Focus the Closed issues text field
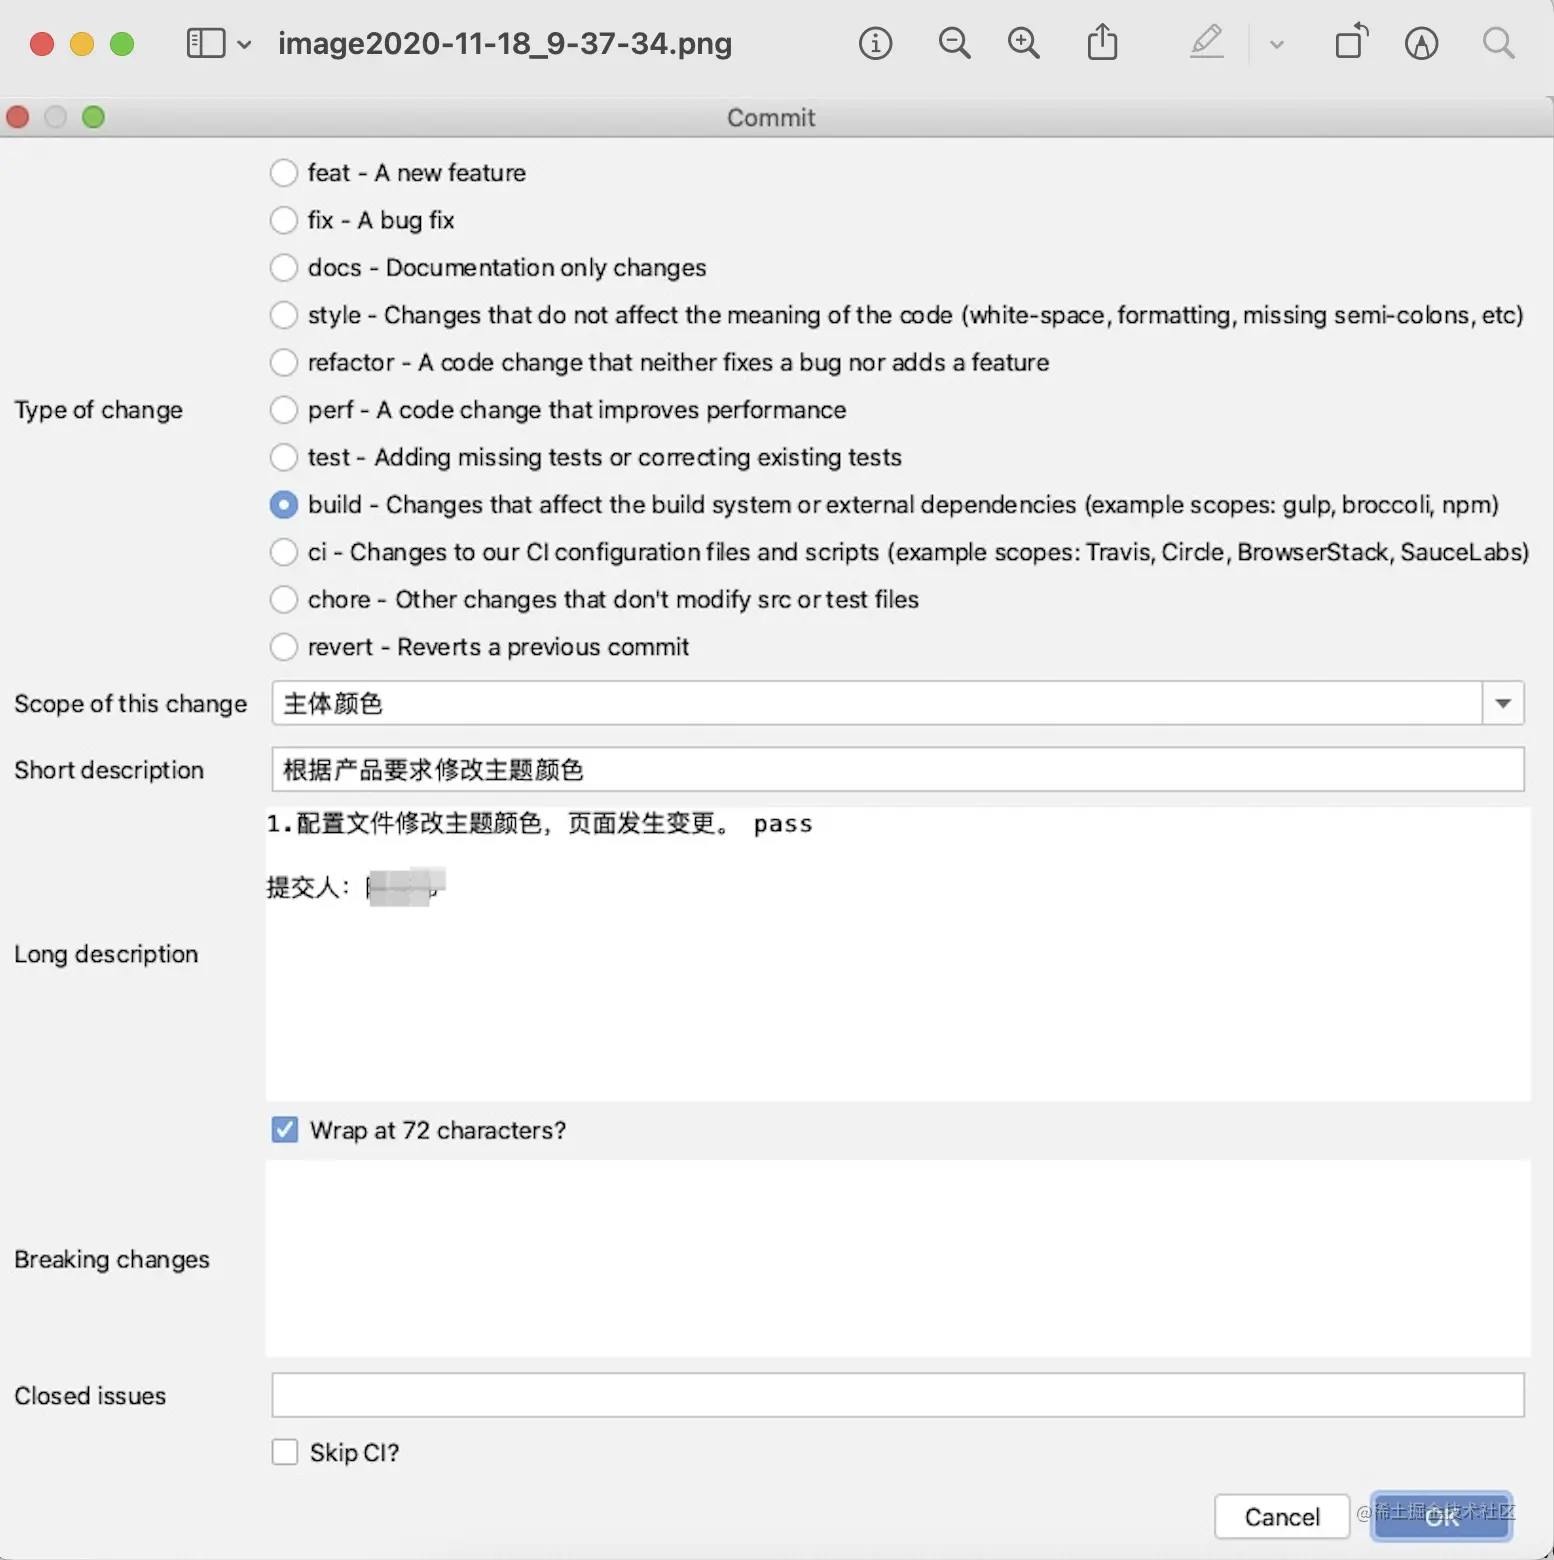This screenshot has width=1554, height=1560. (896, 1395)
